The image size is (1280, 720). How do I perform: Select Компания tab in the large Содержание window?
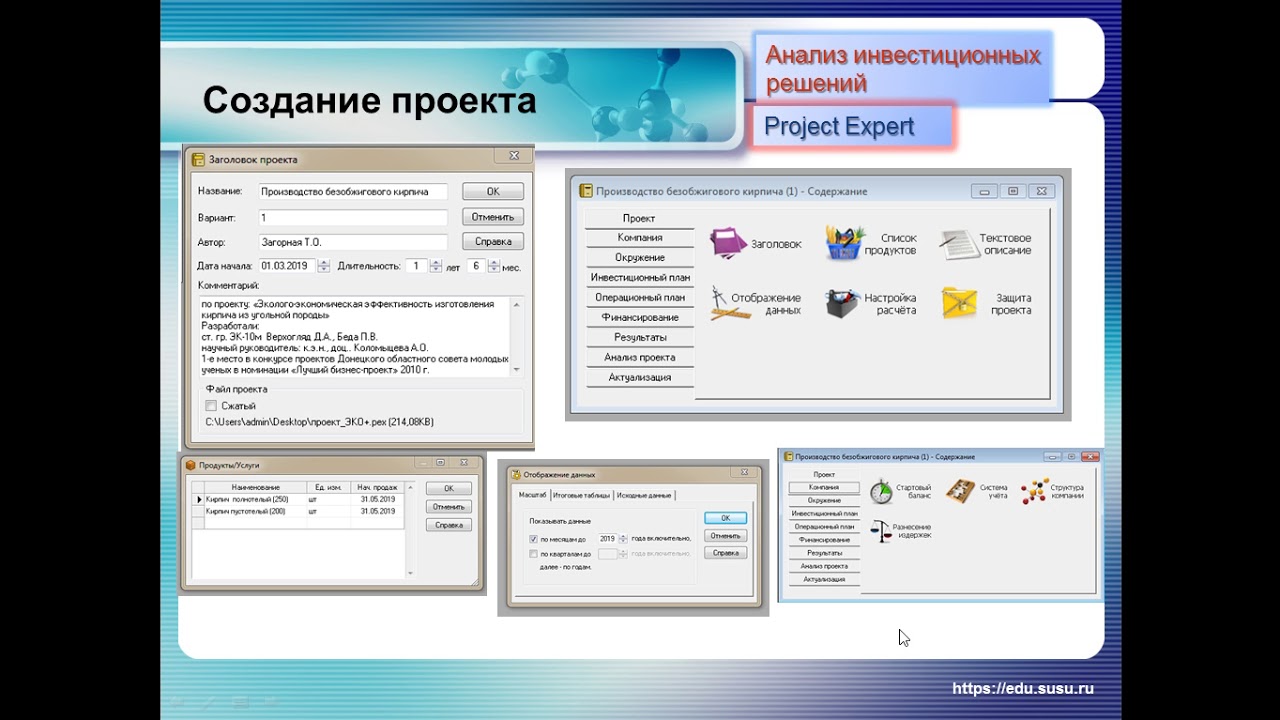point(639,238)
